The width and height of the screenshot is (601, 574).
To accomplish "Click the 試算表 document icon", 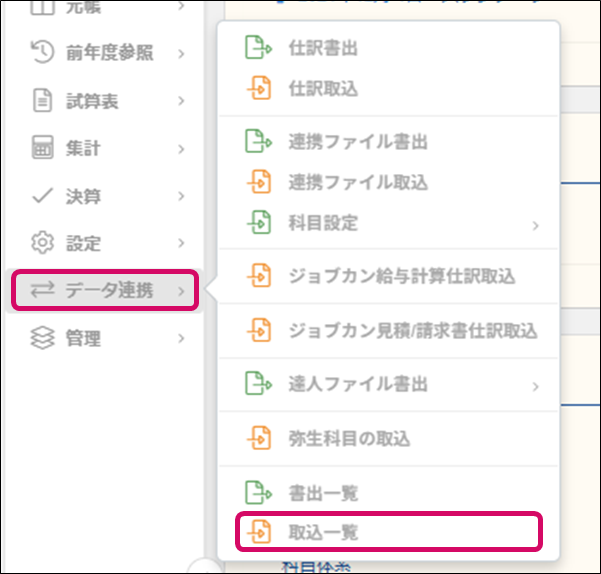I will [x=42, y=101].
